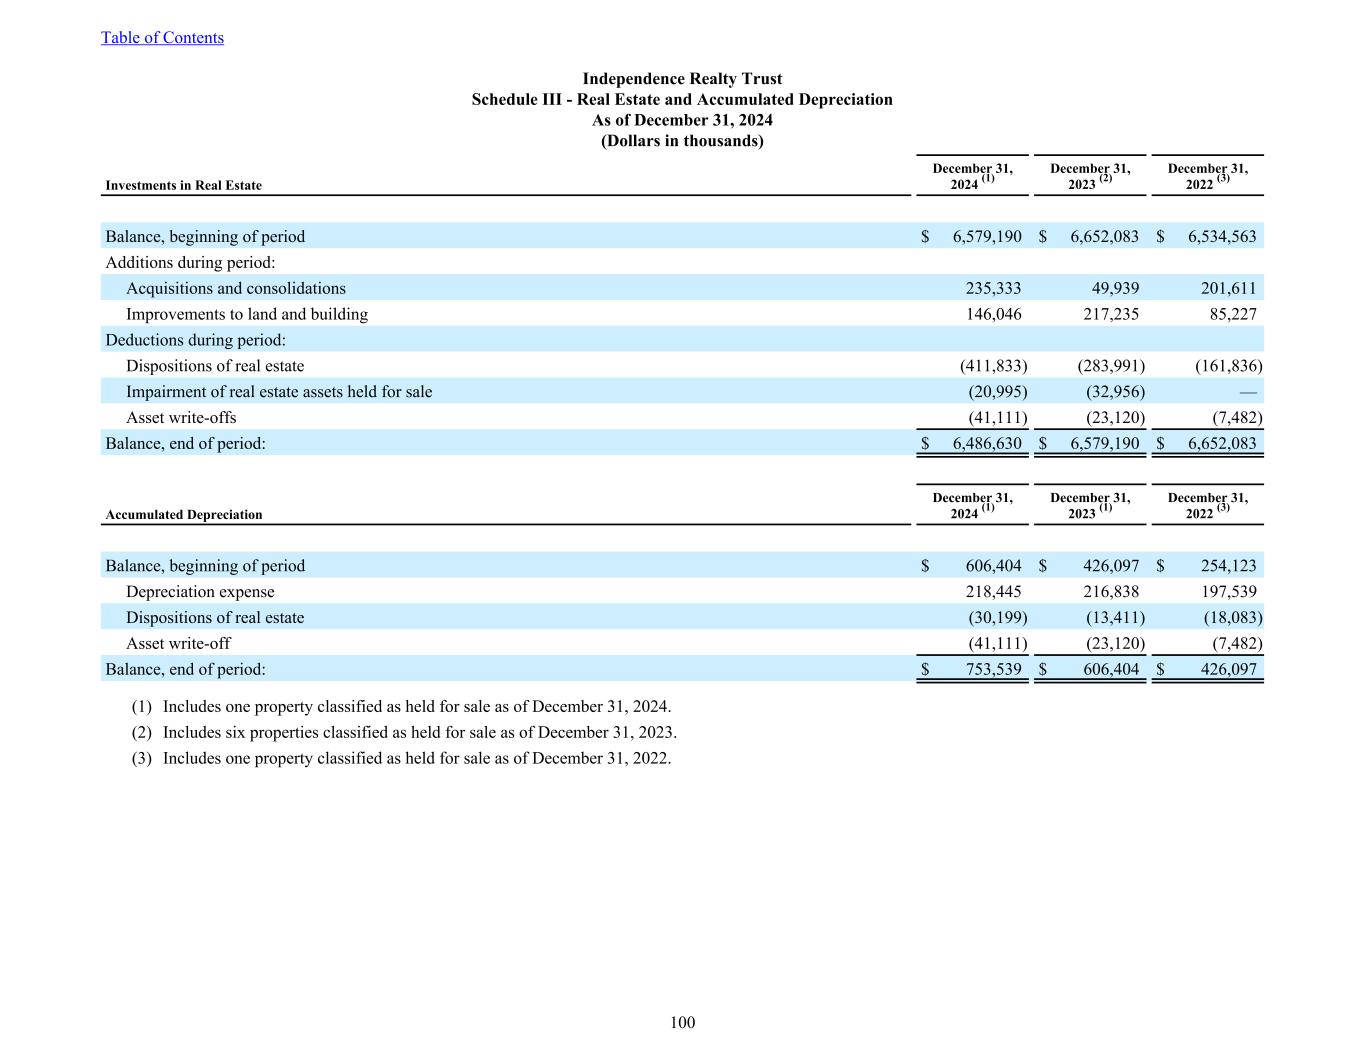This screenshot has width=1365, height=1055.
Task: Select Impairment of real estate assets label
Action: [x=279, y=392]
